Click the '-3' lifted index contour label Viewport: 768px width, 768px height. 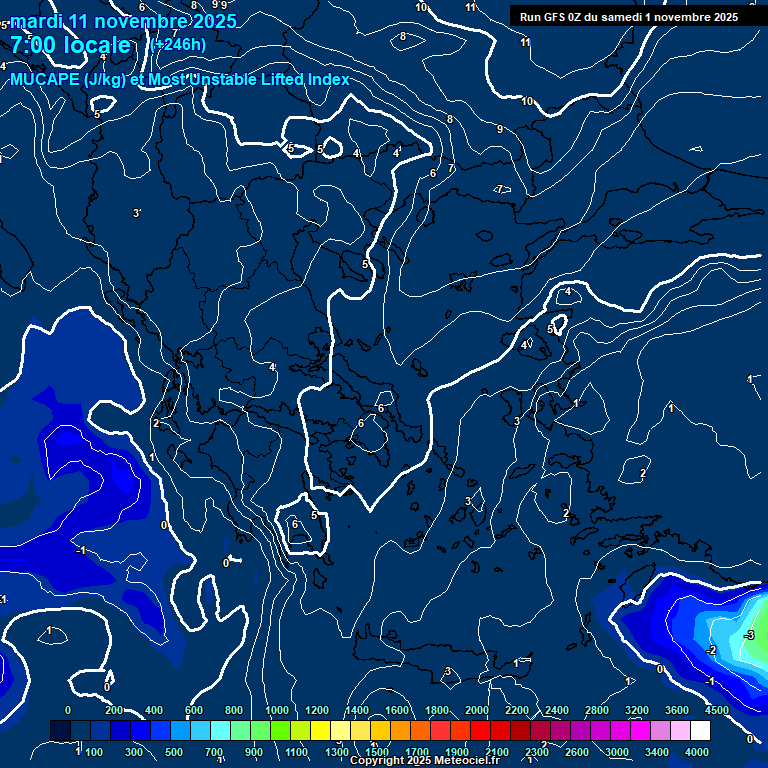tap(749, 636)
